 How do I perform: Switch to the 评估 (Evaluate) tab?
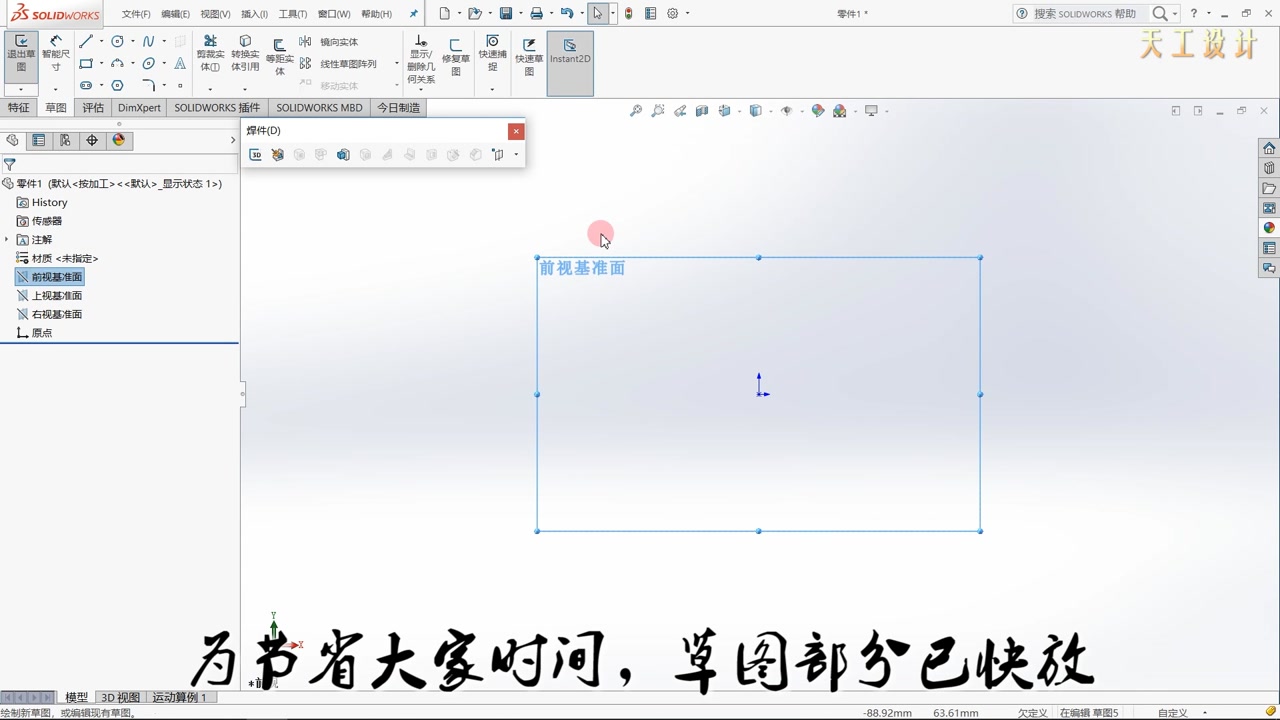93,107
